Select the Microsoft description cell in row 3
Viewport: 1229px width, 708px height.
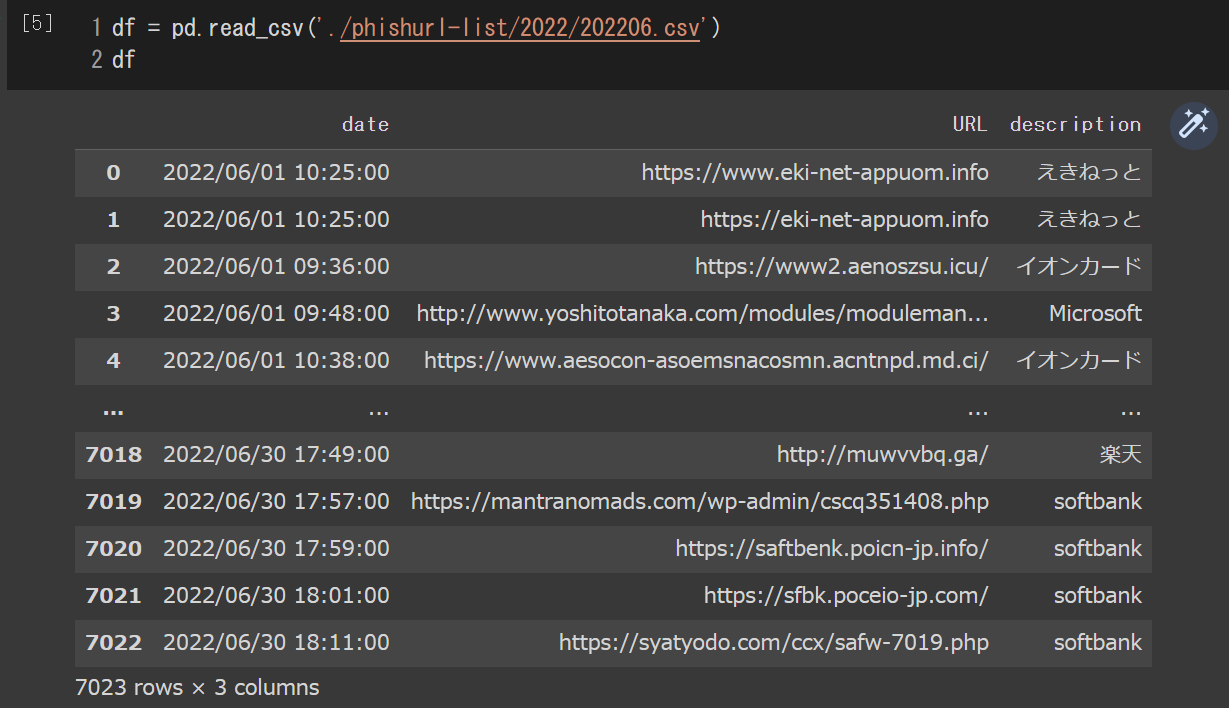pyautogui.click(x=1095, y=313)
